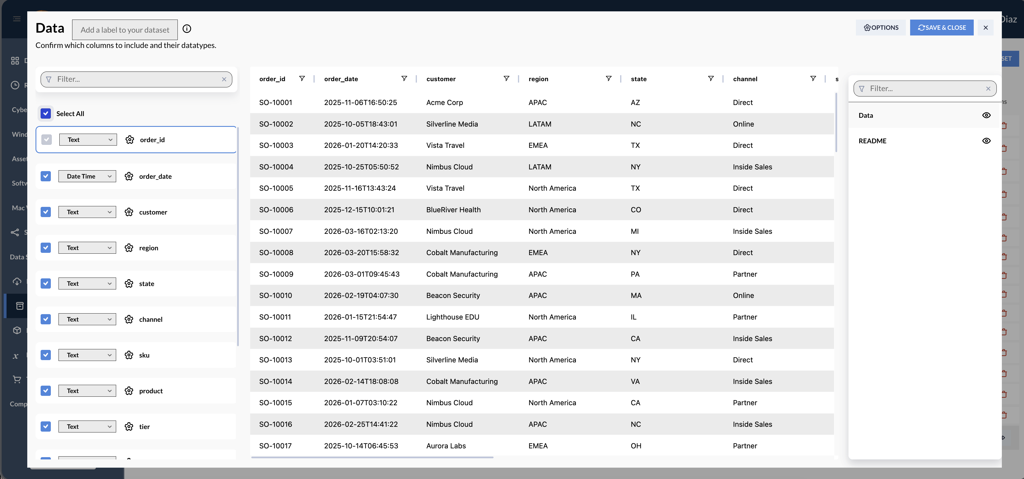Click the settings icon beside customer field
This screenshot has height=479, width=1024.
pyautogui.click(x=129, y=212)
